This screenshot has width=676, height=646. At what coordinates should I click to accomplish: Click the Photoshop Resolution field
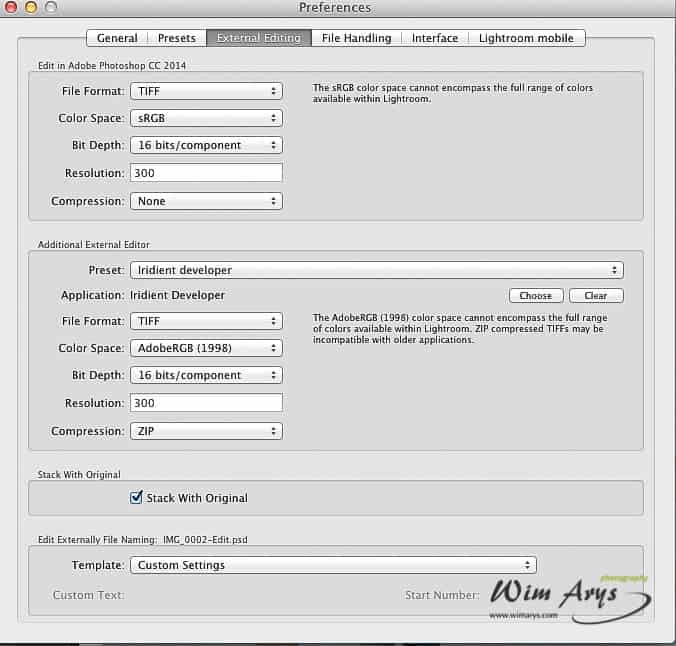click(206, 173)
